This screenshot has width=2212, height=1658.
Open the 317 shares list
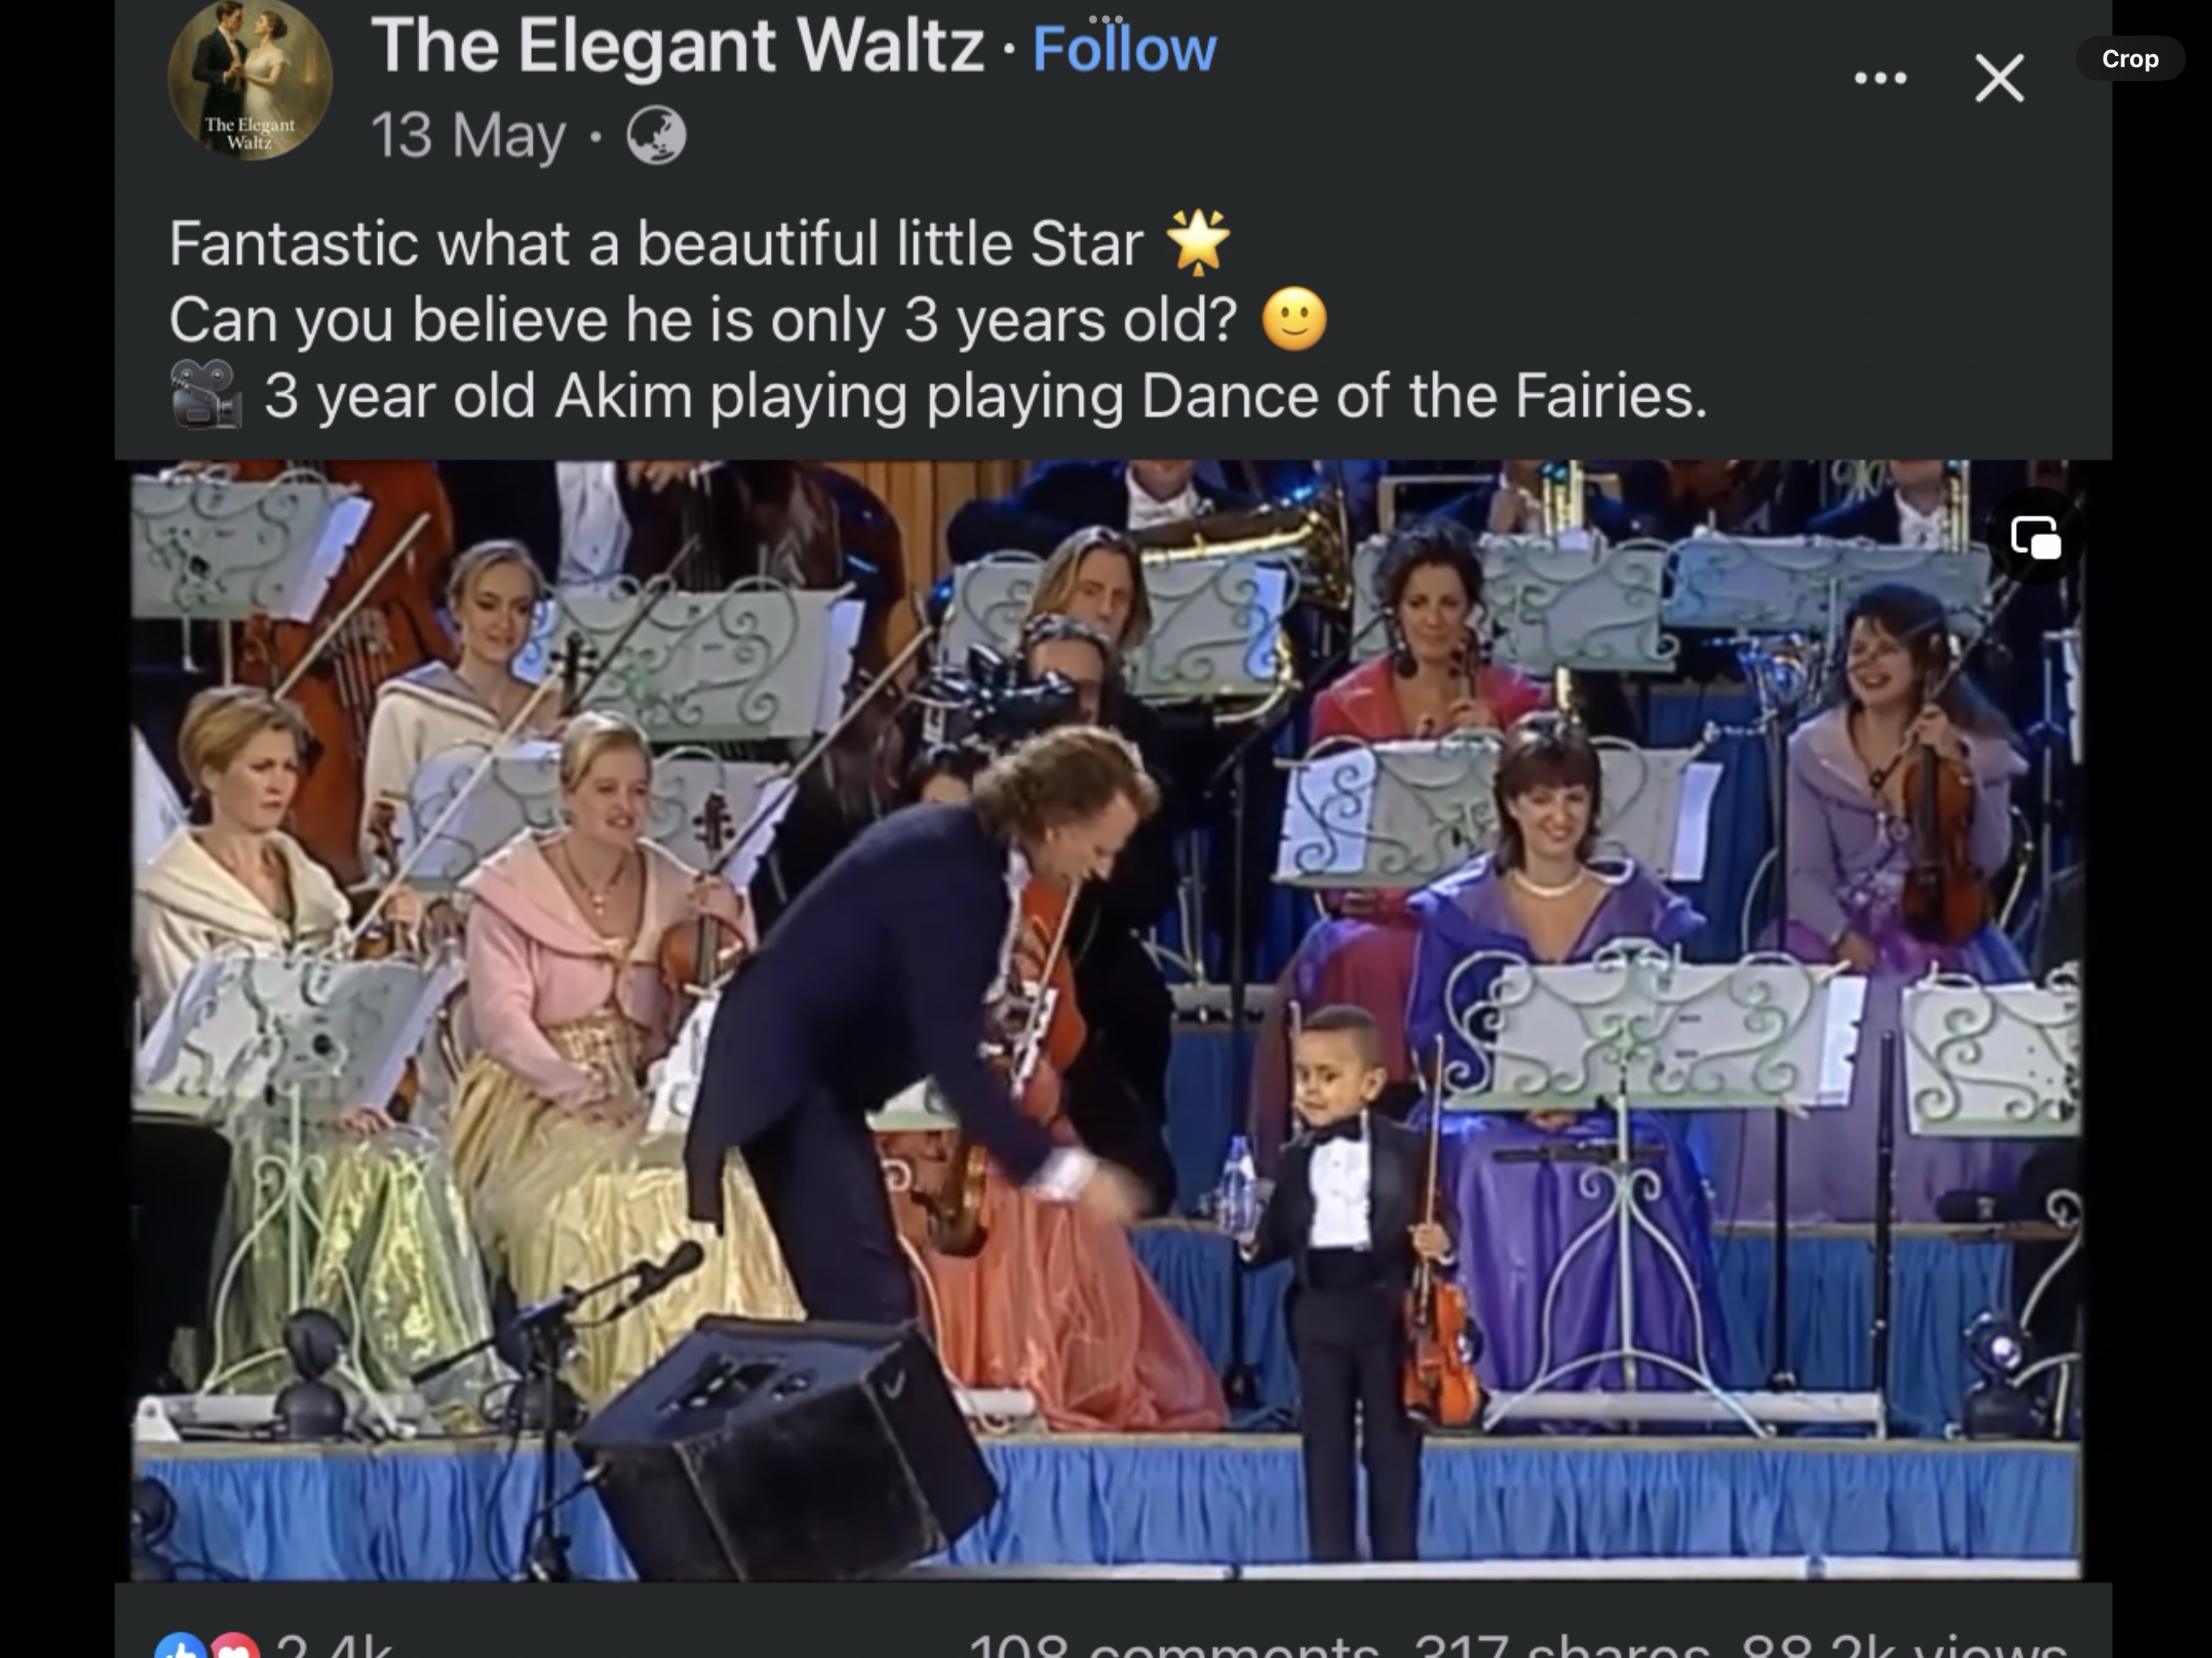pos(1560,1648)
